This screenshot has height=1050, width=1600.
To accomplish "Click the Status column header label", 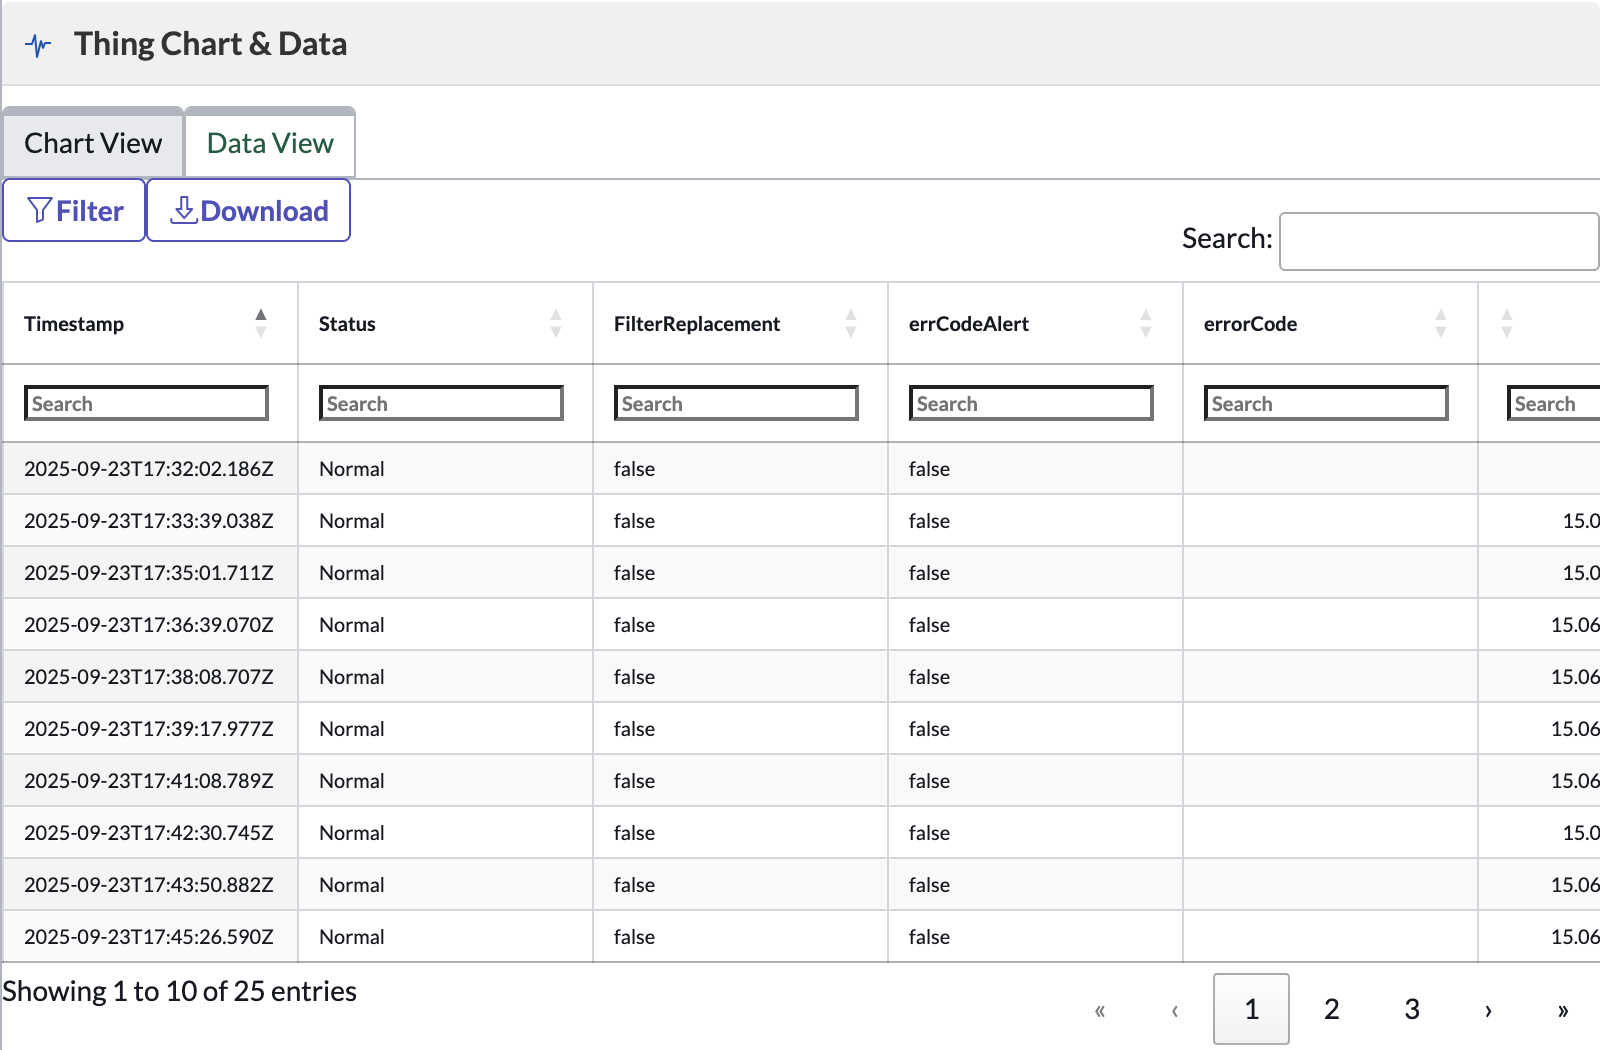I will [x=347, y=324].
